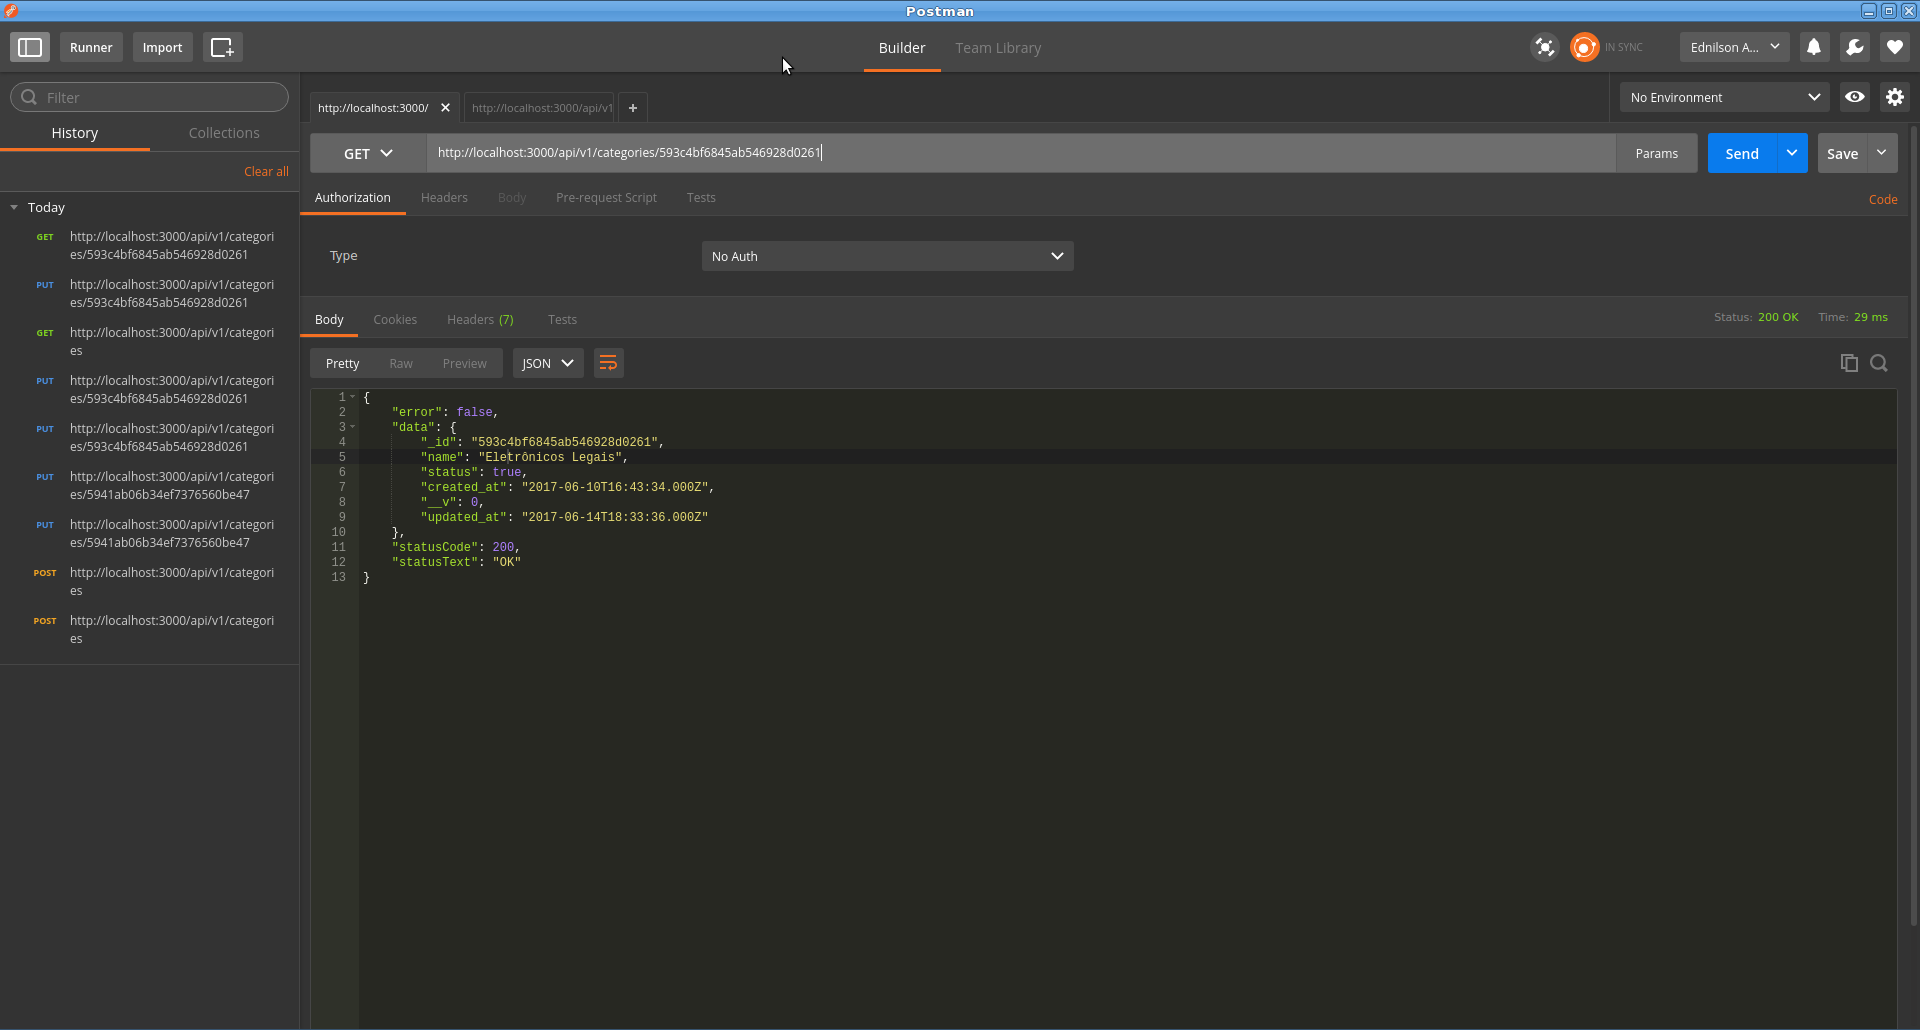
Task: Open the GET method dropdown
Action: (x=367, y=153)
